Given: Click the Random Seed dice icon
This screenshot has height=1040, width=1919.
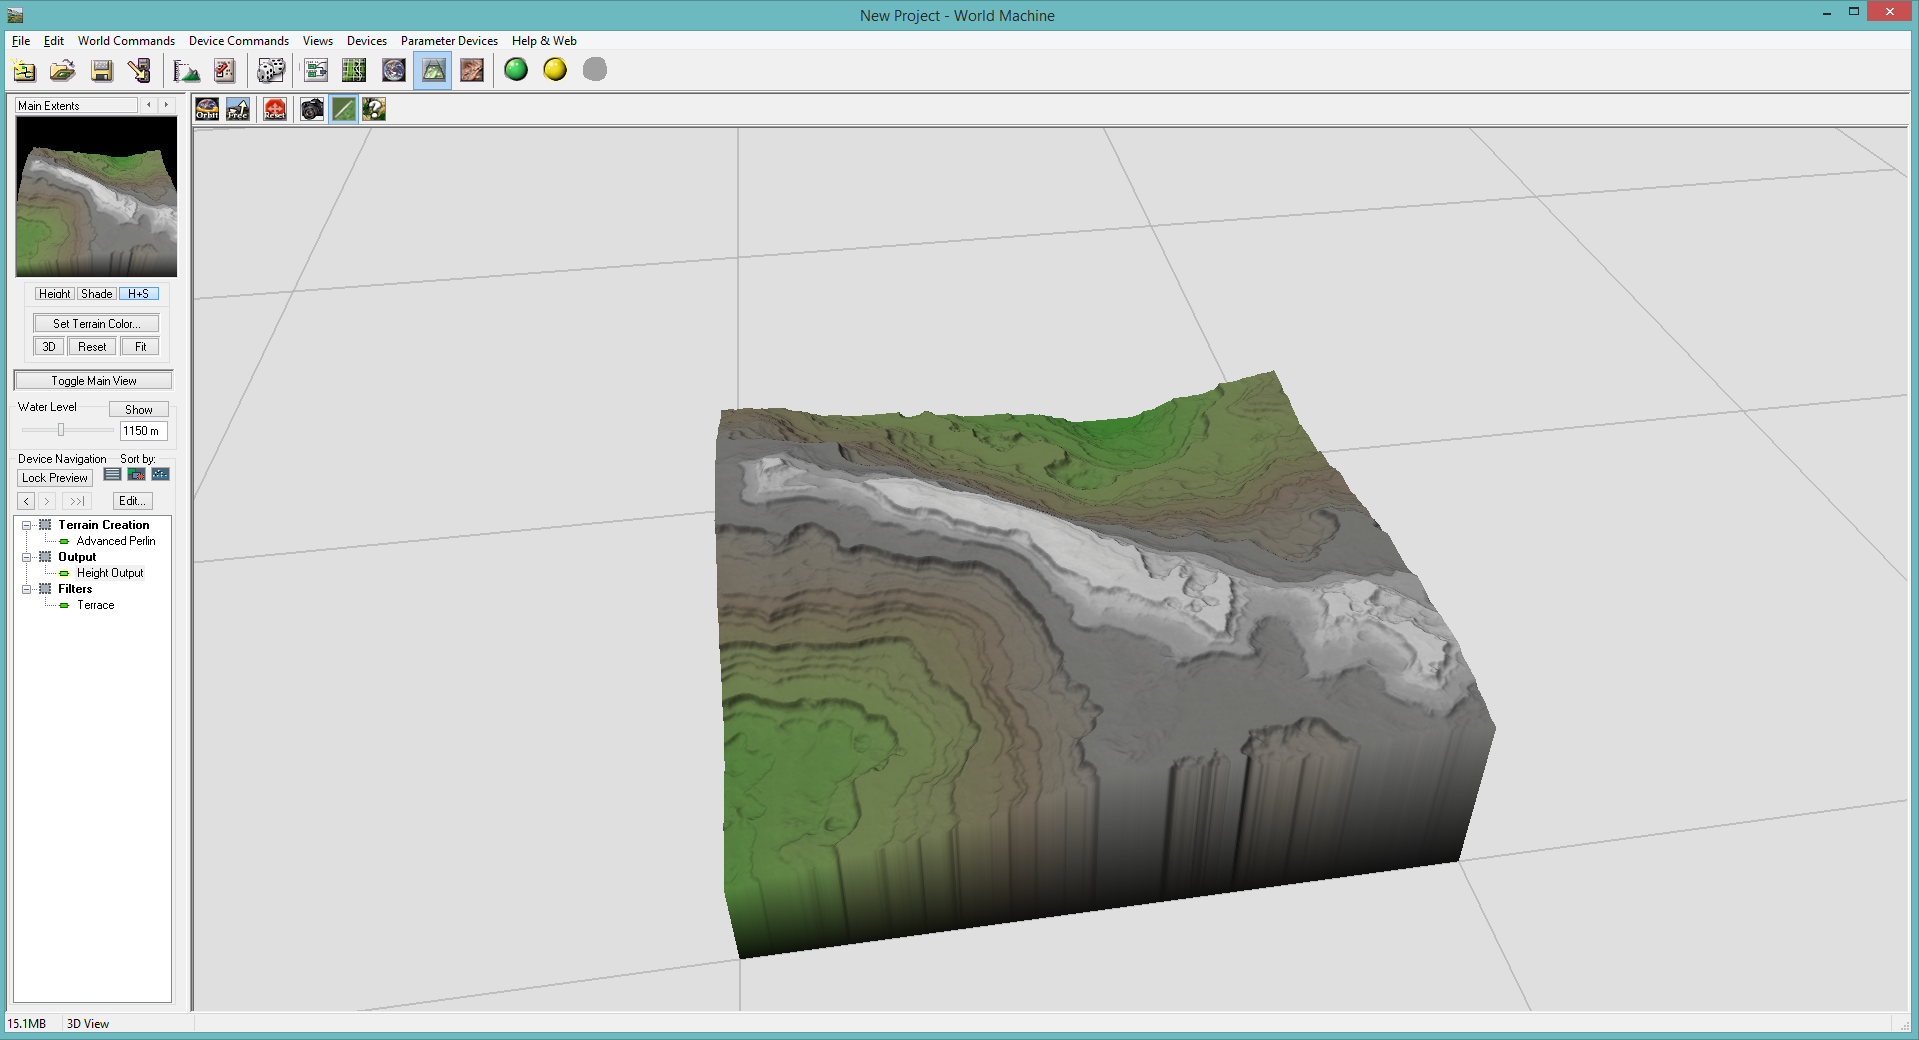Looking at the screenshot, I should click(271, 70).
